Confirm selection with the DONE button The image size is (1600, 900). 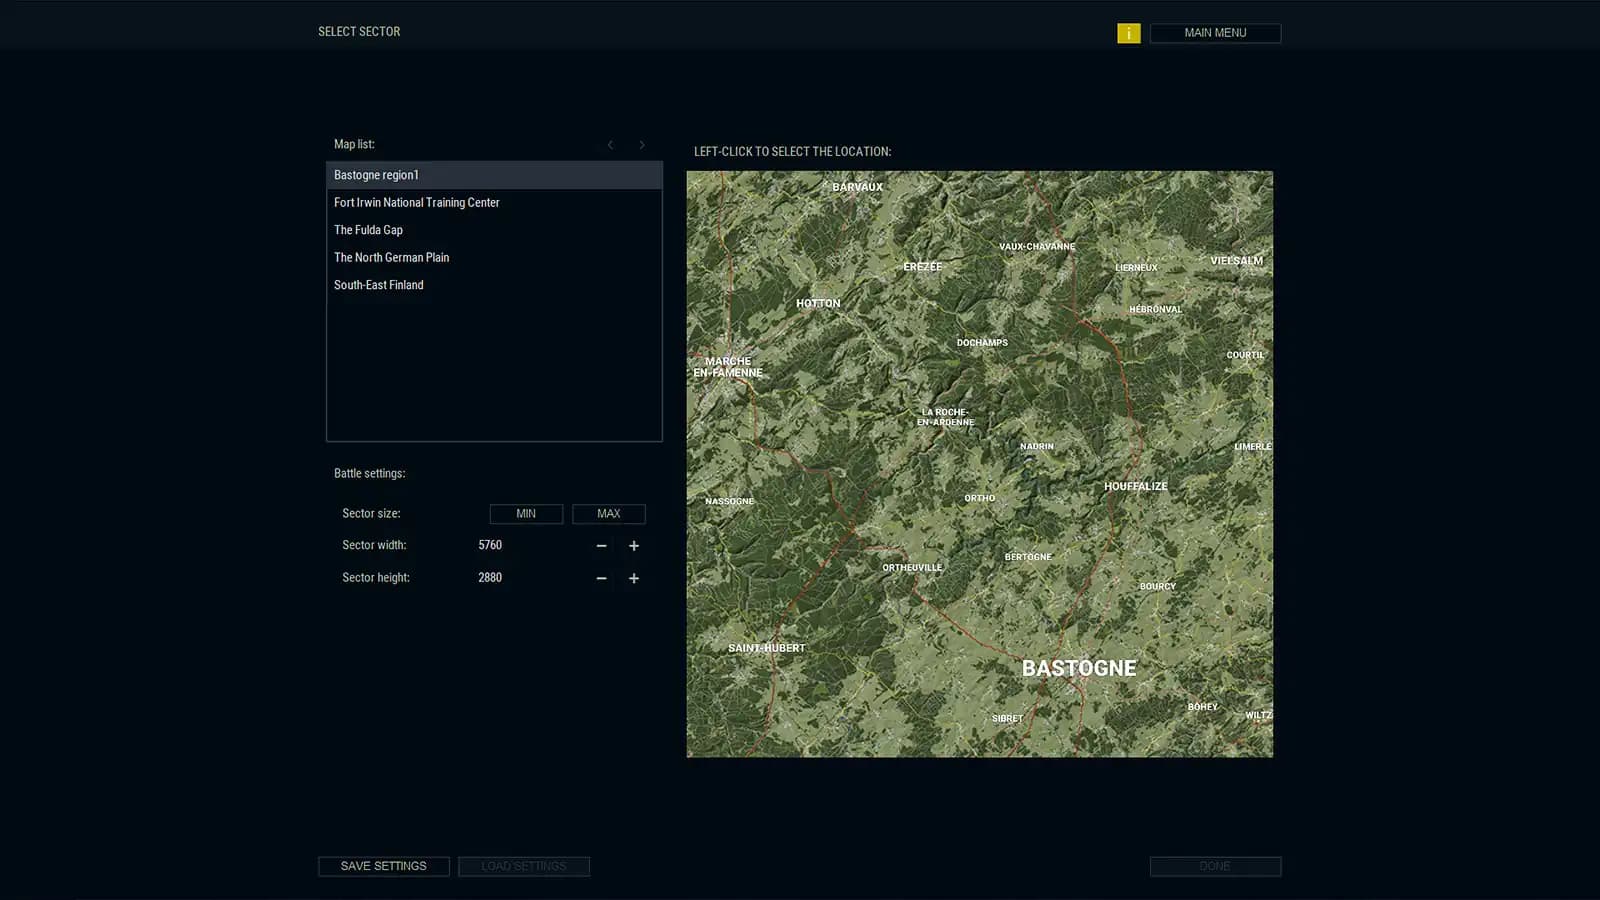[1214, 866]
